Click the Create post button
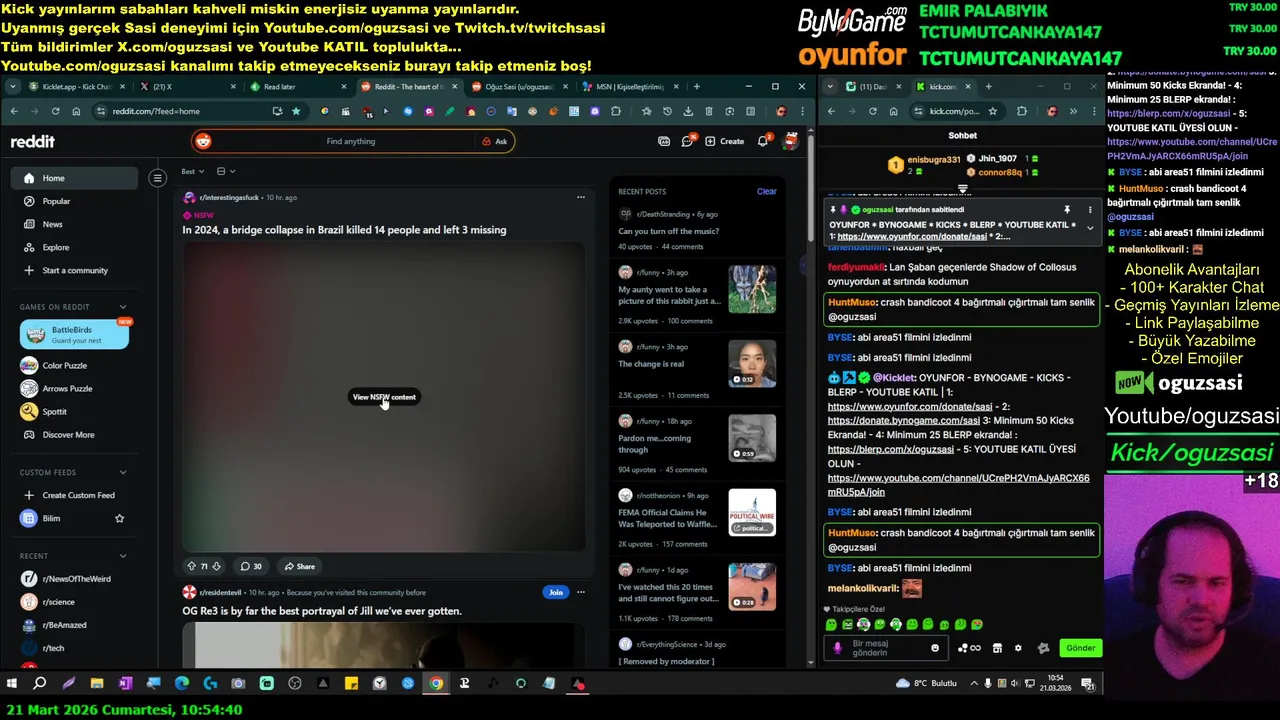This screenshot has height=720, width=1280. [x=725, y=141]
